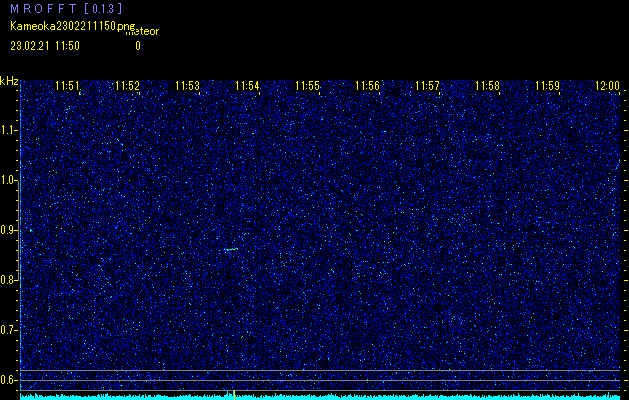Screen dimensions: 629x400
Task: Click the 12:00 time axis label
Action: coord(608,86)
